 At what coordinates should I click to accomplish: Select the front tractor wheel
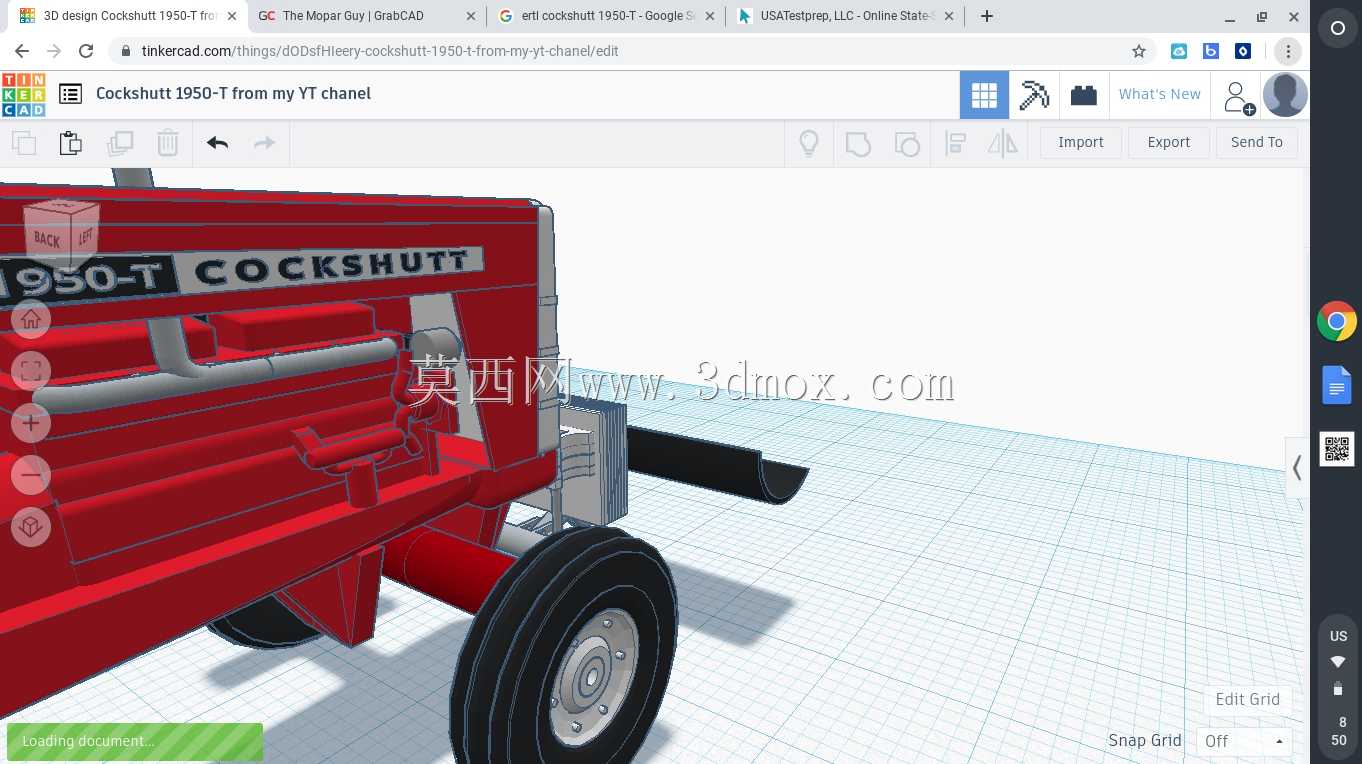pyautogui.click(x=565, y=648)
